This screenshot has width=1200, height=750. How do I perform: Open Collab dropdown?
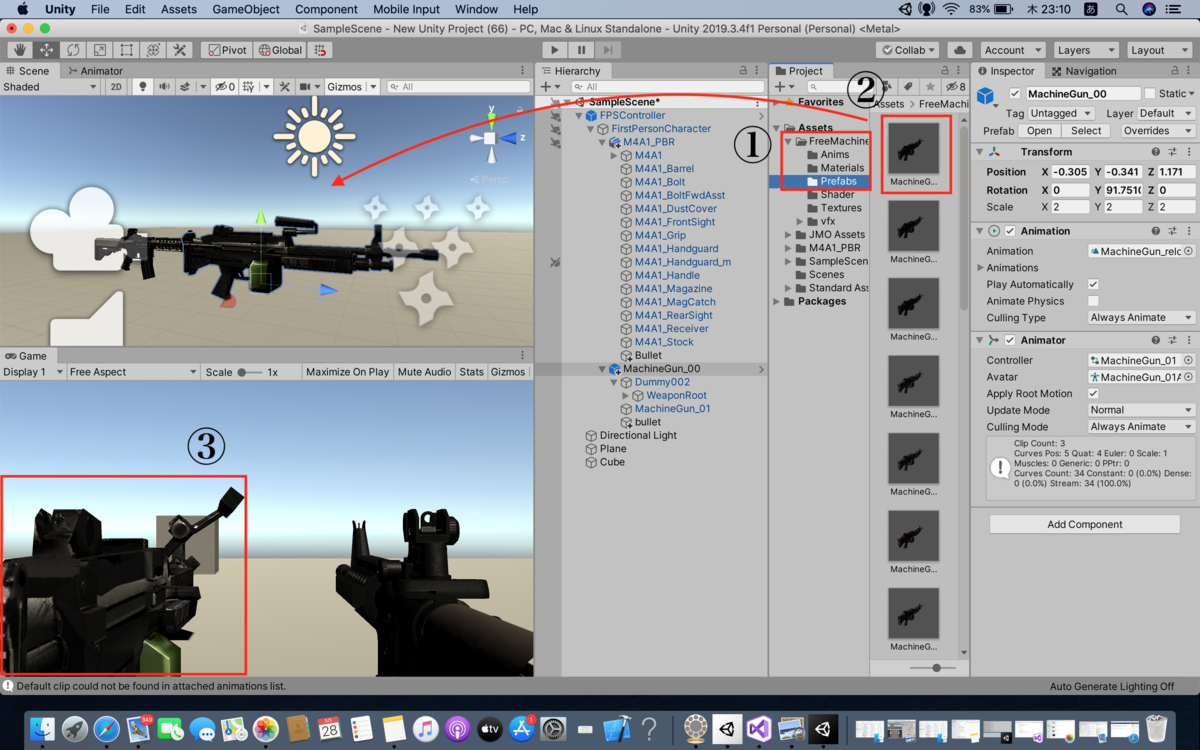point(908,50)
